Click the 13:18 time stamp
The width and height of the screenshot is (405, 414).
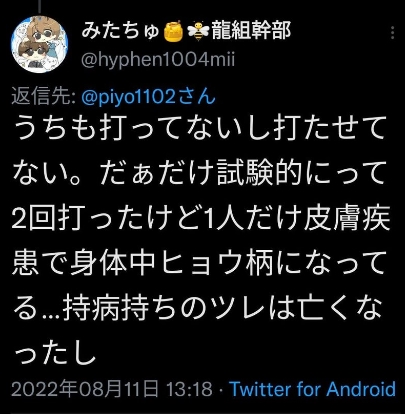pos(189,389)
